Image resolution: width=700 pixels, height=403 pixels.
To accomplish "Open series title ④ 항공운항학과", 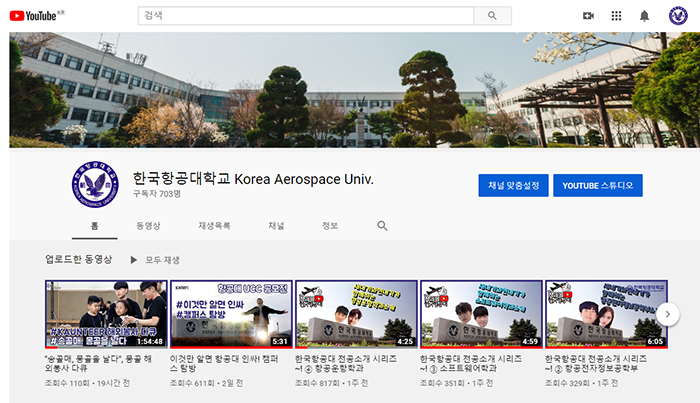I will tap(346, 363).
